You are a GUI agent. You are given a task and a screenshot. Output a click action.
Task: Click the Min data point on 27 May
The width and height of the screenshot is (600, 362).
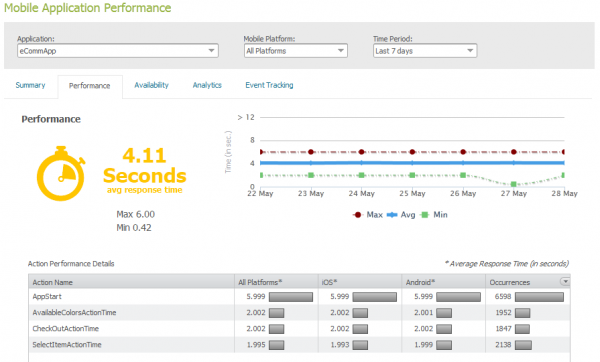[514, 184]
